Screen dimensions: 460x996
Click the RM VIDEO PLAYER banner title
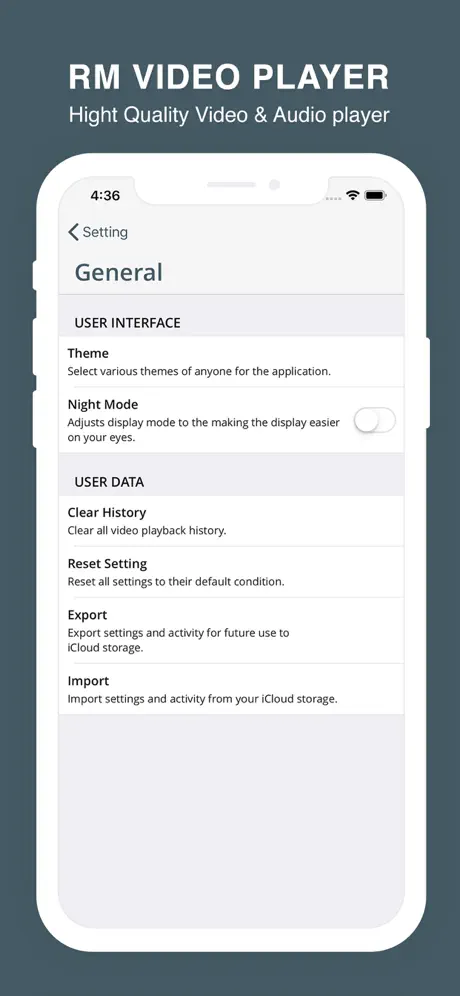pos(229,77)
